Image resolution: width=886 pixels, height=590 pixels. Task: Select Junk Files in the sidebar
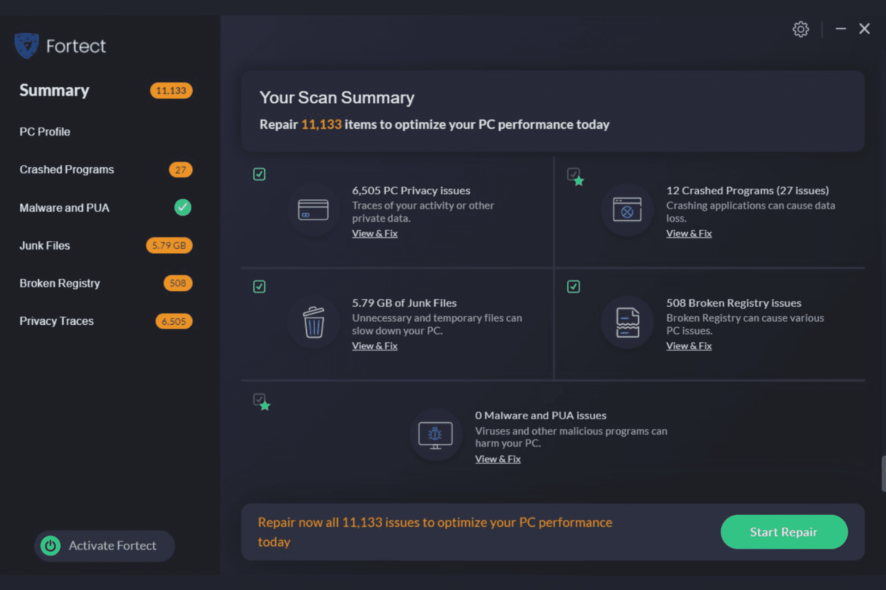45,245
